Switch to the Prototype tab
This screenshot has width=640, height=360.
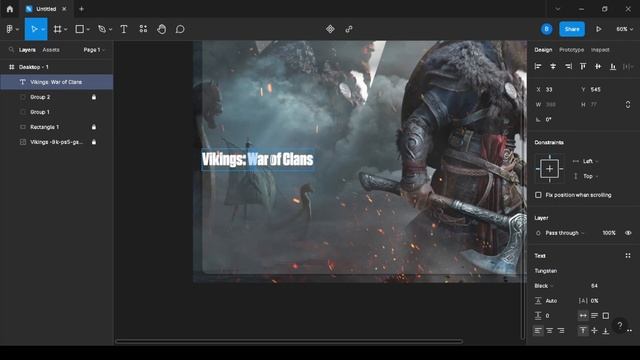coord(571,50)
